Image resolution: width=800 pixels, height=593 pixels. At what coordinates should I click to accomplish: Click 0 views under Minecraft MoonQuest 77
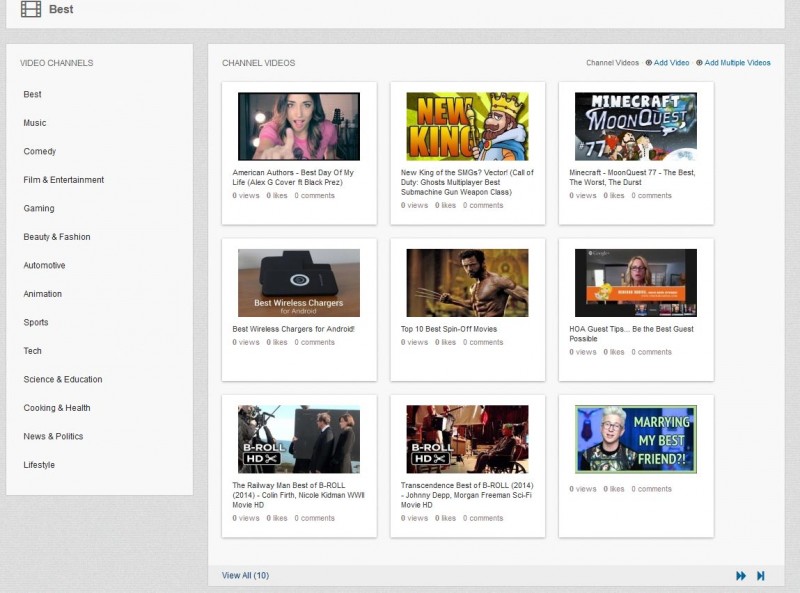coord(583,195)
